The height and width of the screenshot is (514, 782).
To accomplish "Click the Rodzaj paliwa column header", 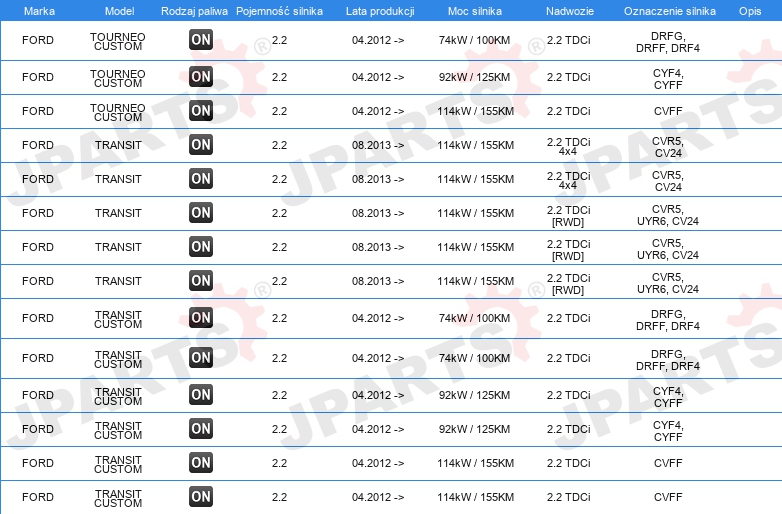I will [x=195, y=11].
